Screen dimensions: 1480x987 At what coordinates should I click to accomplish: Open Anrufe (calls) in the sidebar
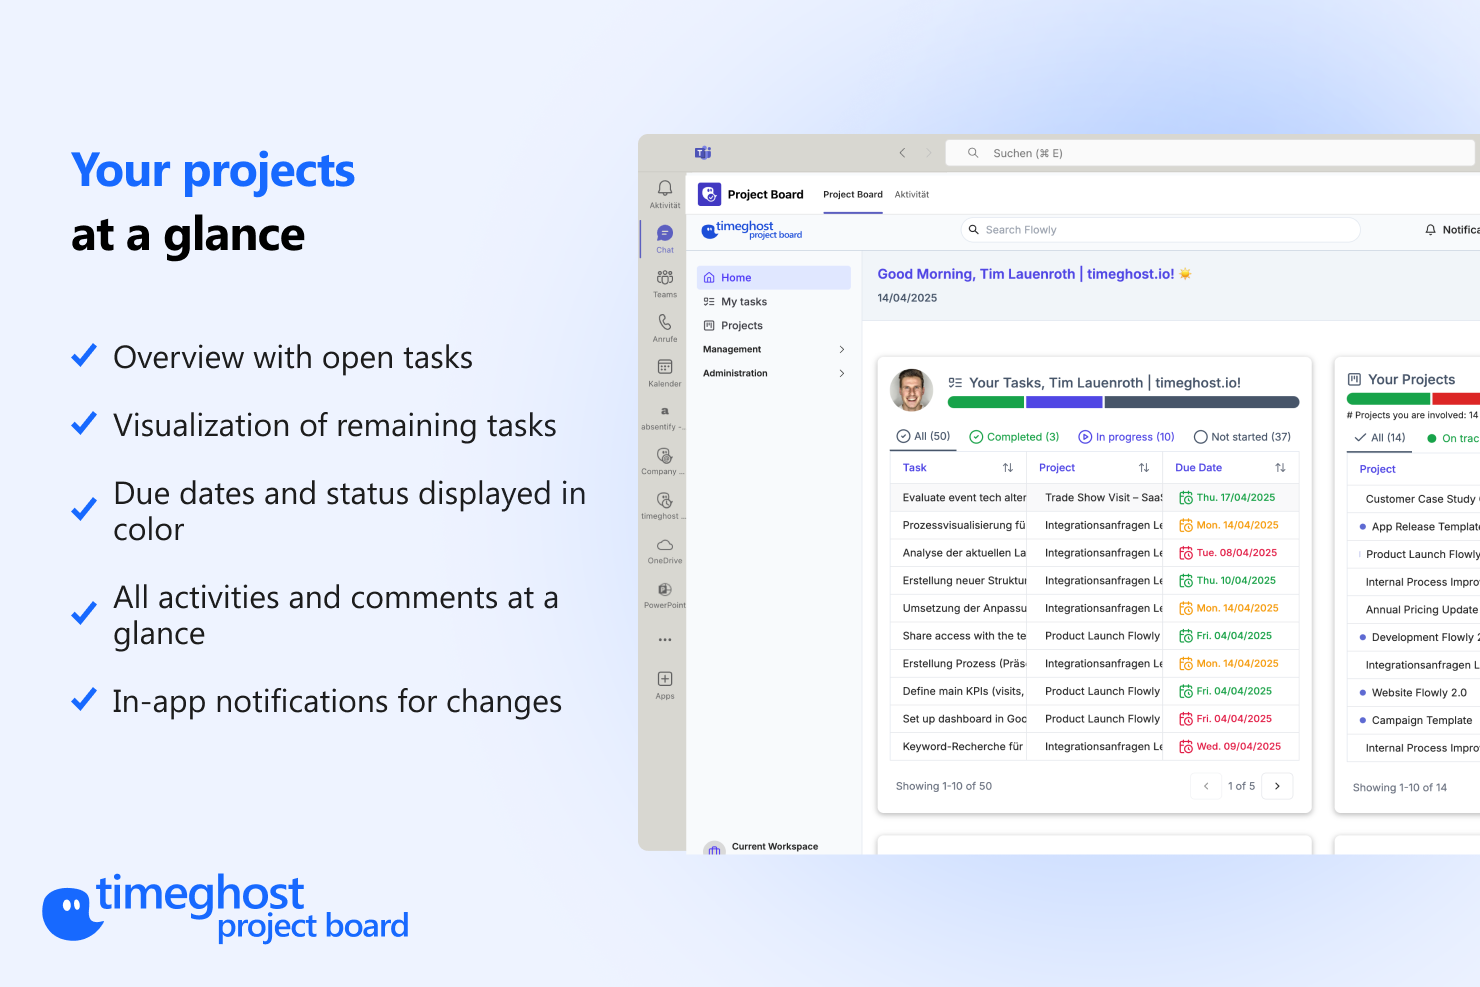tap(665, 327)
